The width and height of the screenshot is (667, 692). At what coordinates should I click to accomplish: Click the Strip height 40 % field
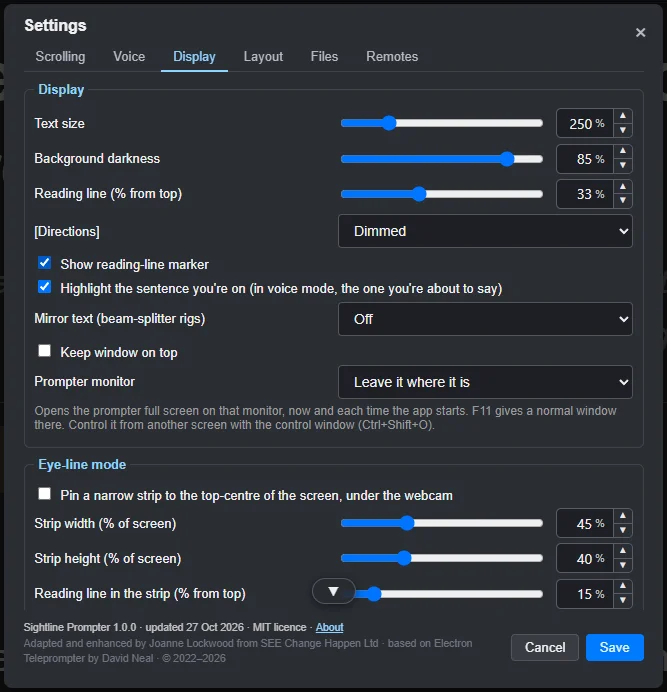(x=585, y=558)
